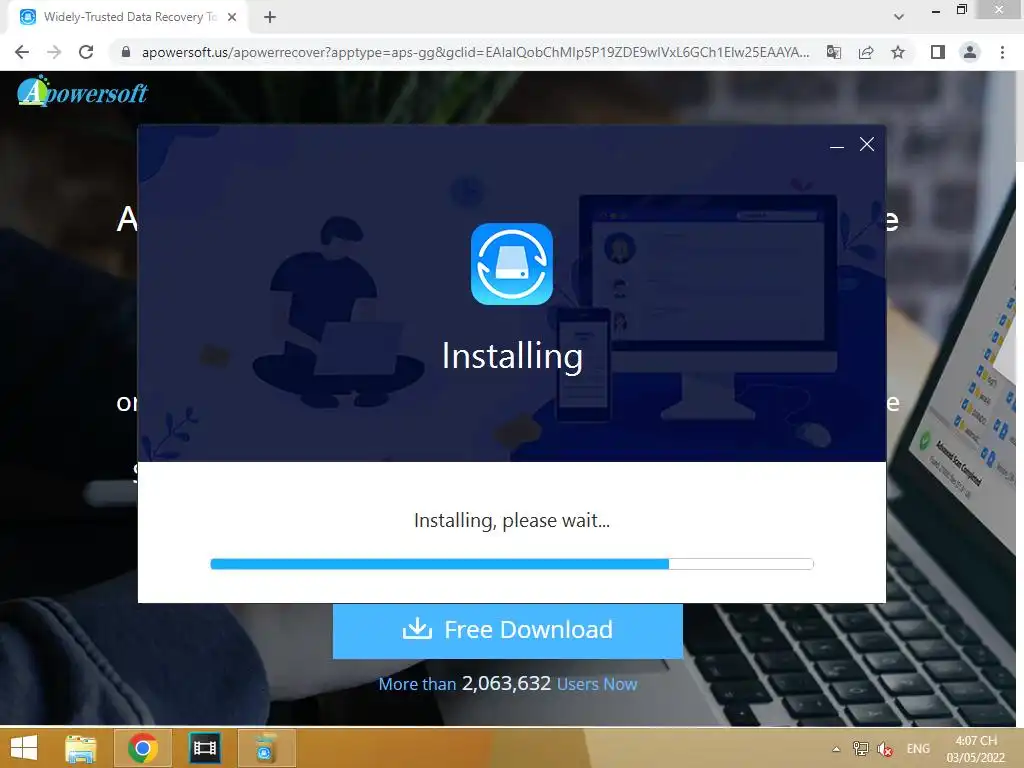The image size is (1024, 768).
Task: Open the Chrome profile avatar
Action: tap(970, 52)
